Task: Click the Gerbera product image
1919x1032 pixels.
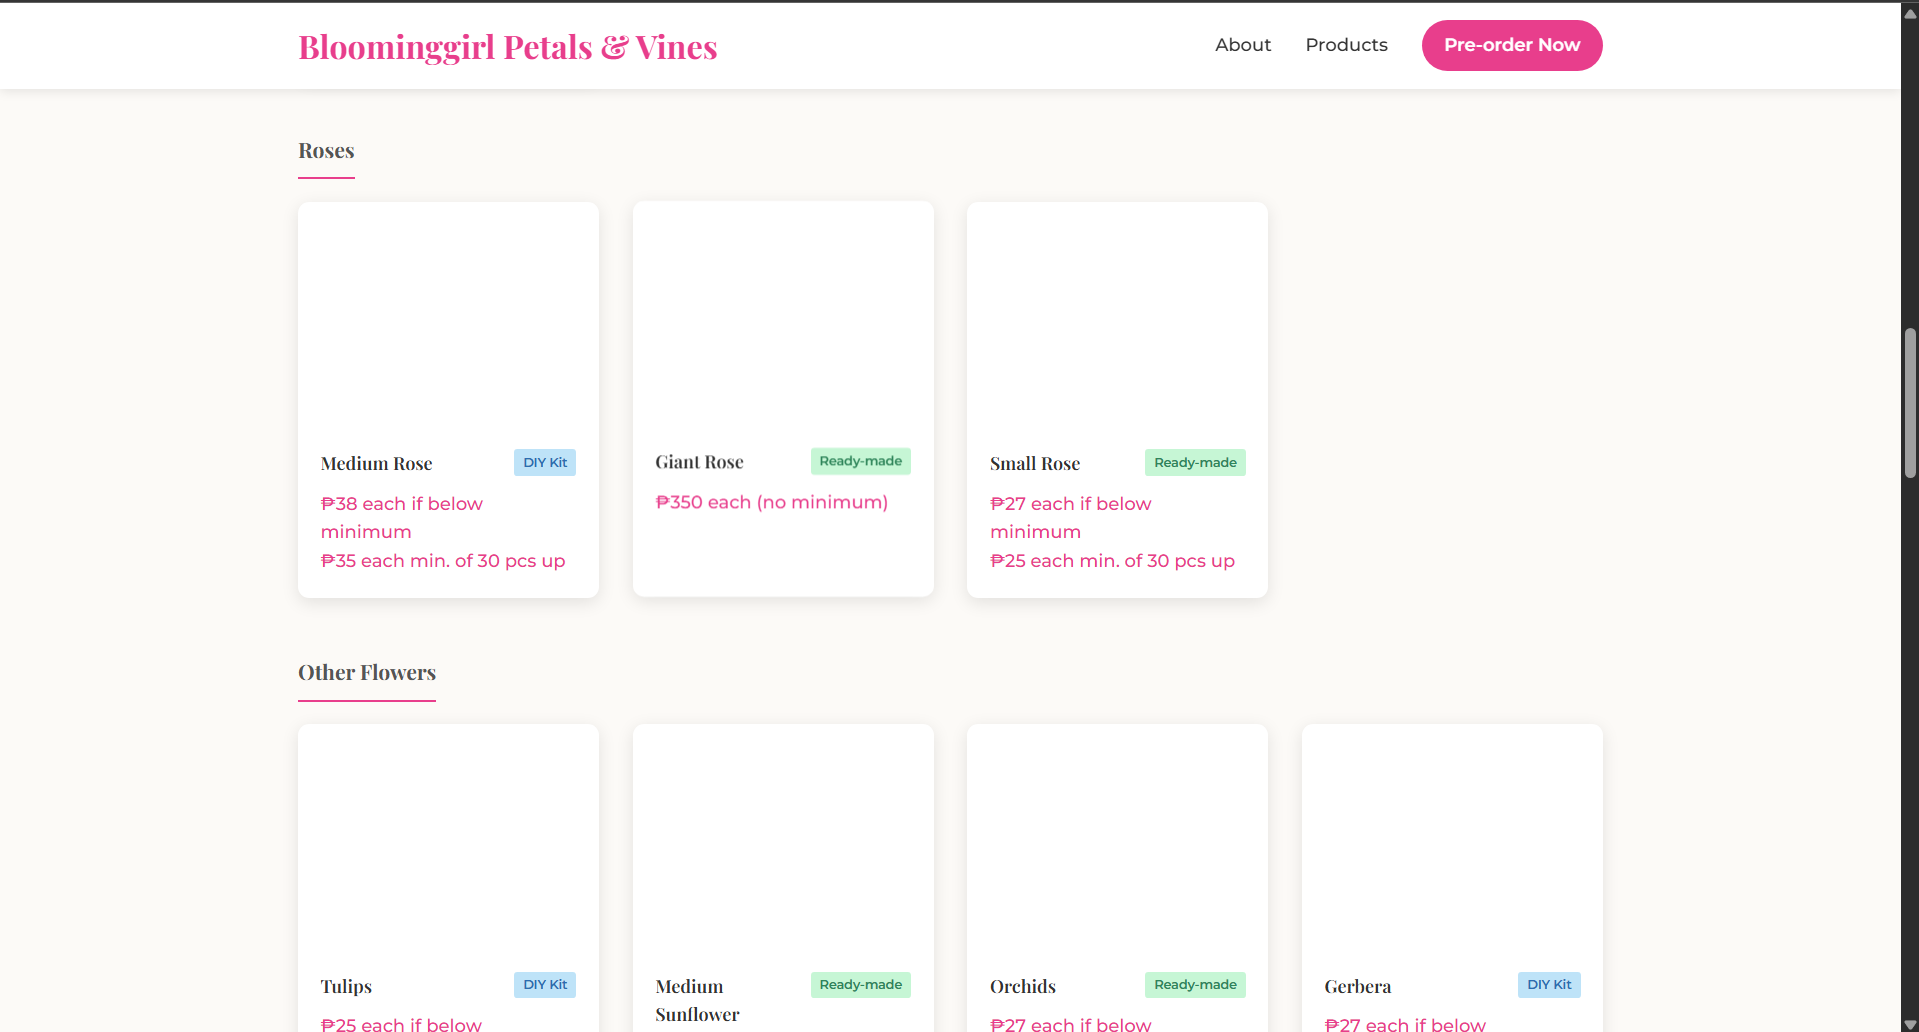Action: [1451, 840]
